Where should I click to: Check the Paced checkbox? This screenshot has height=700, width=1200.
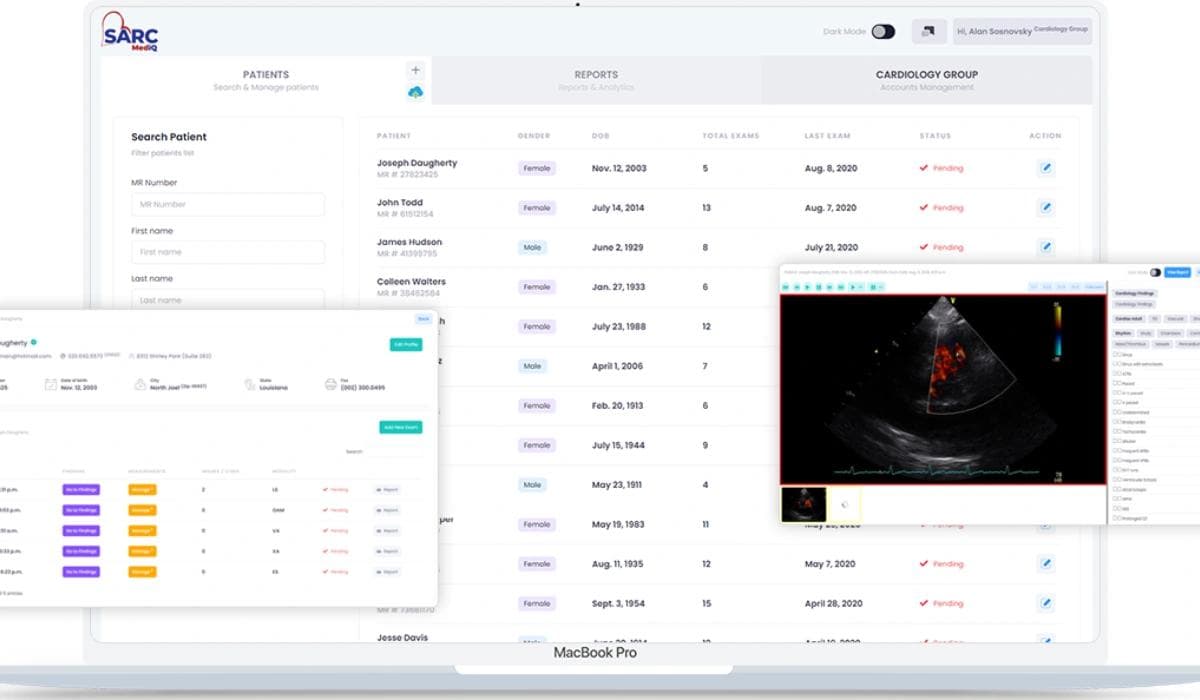pos(1116,383)
